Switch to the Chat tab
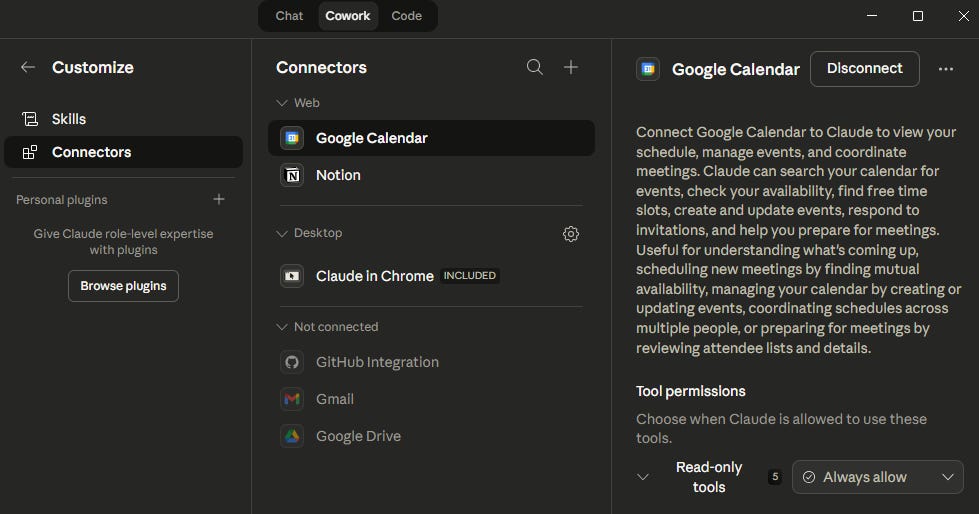Screen dimensions: 979x514 289,16
